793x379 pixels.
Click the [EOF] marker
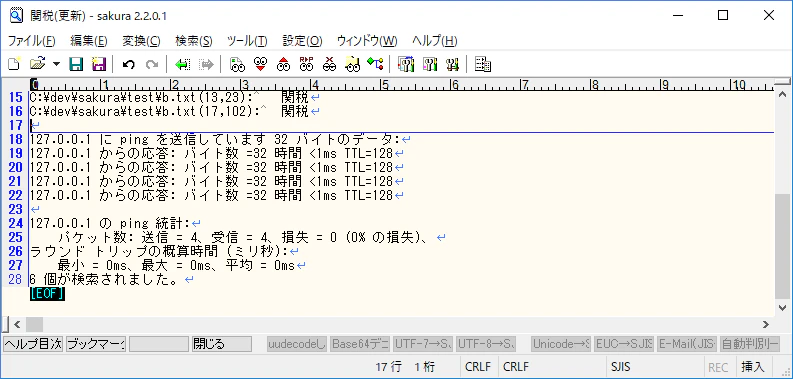(48, 293)
